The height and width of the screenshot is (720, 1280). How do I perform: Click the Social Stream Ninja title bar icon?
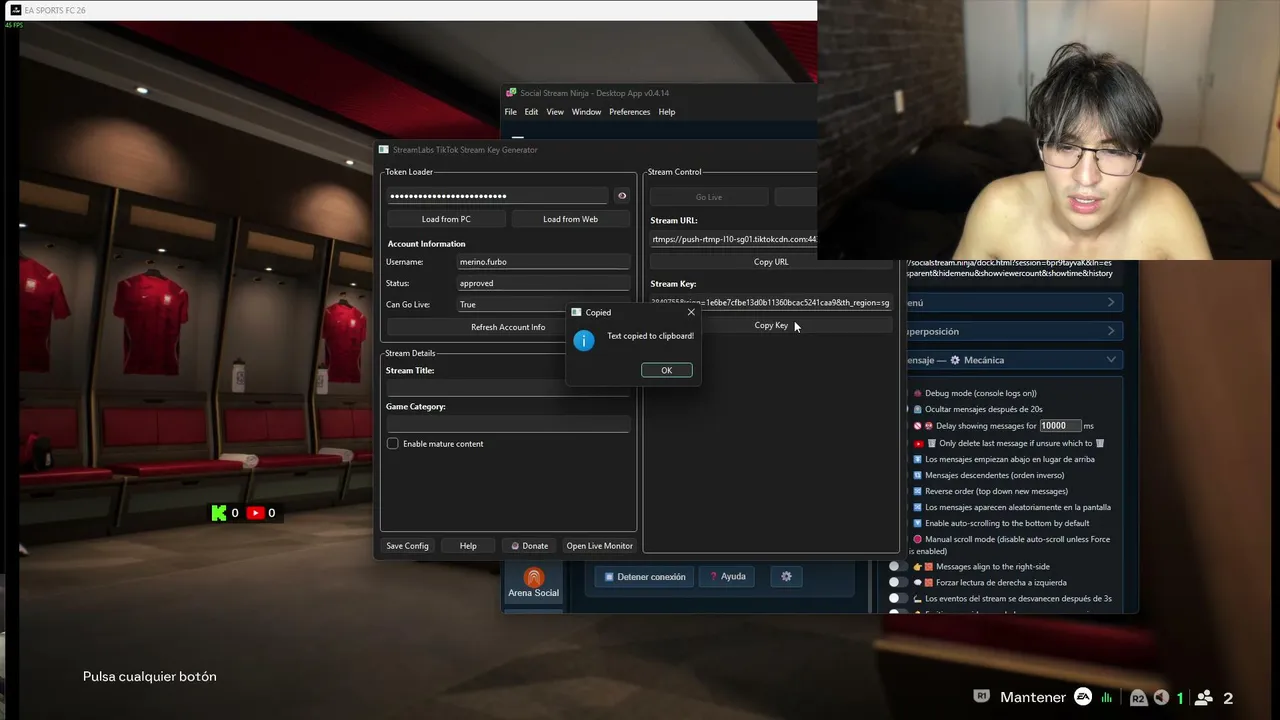coord(511,93)
